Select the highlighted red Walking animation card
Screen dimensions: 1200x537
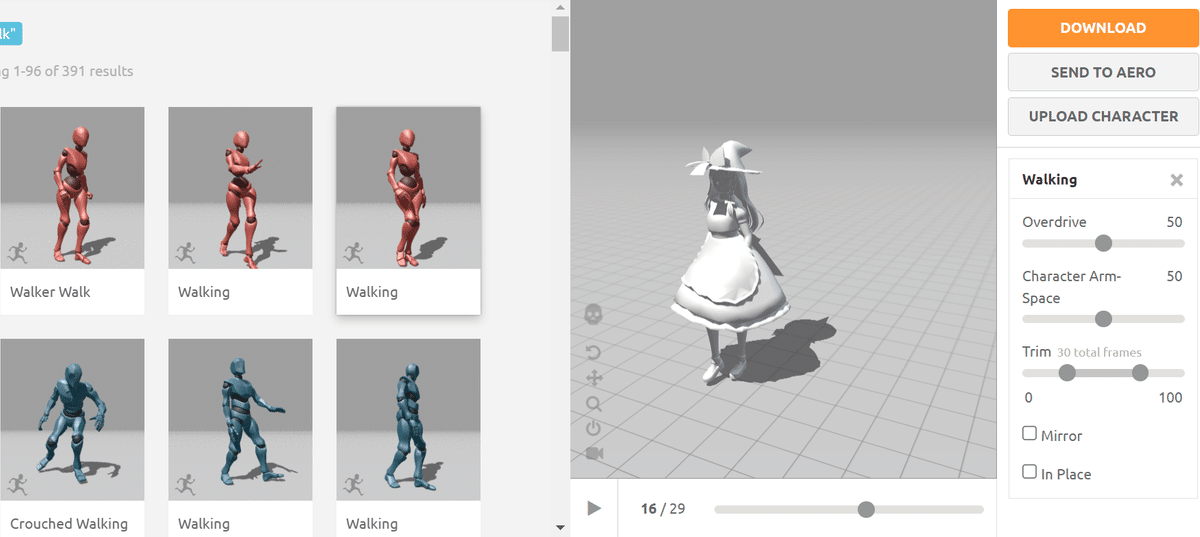click(408, 210)
